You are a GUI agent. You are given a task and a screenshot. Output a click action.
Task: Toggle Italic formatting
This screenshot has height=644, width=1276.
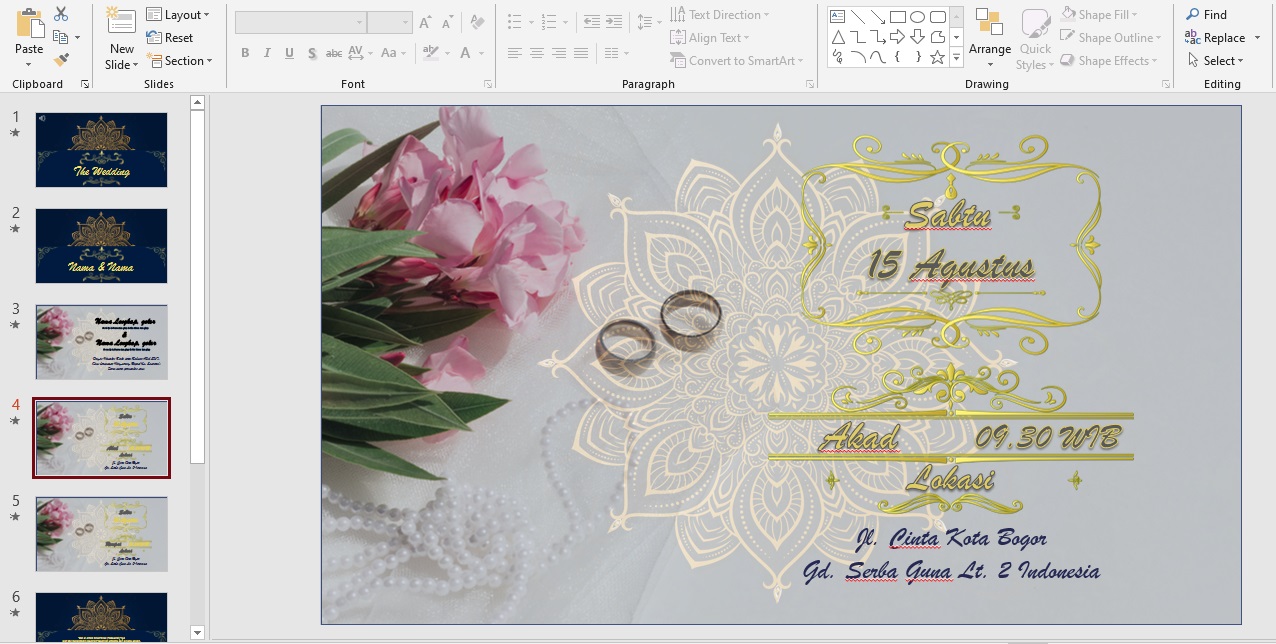click(267, 53)
